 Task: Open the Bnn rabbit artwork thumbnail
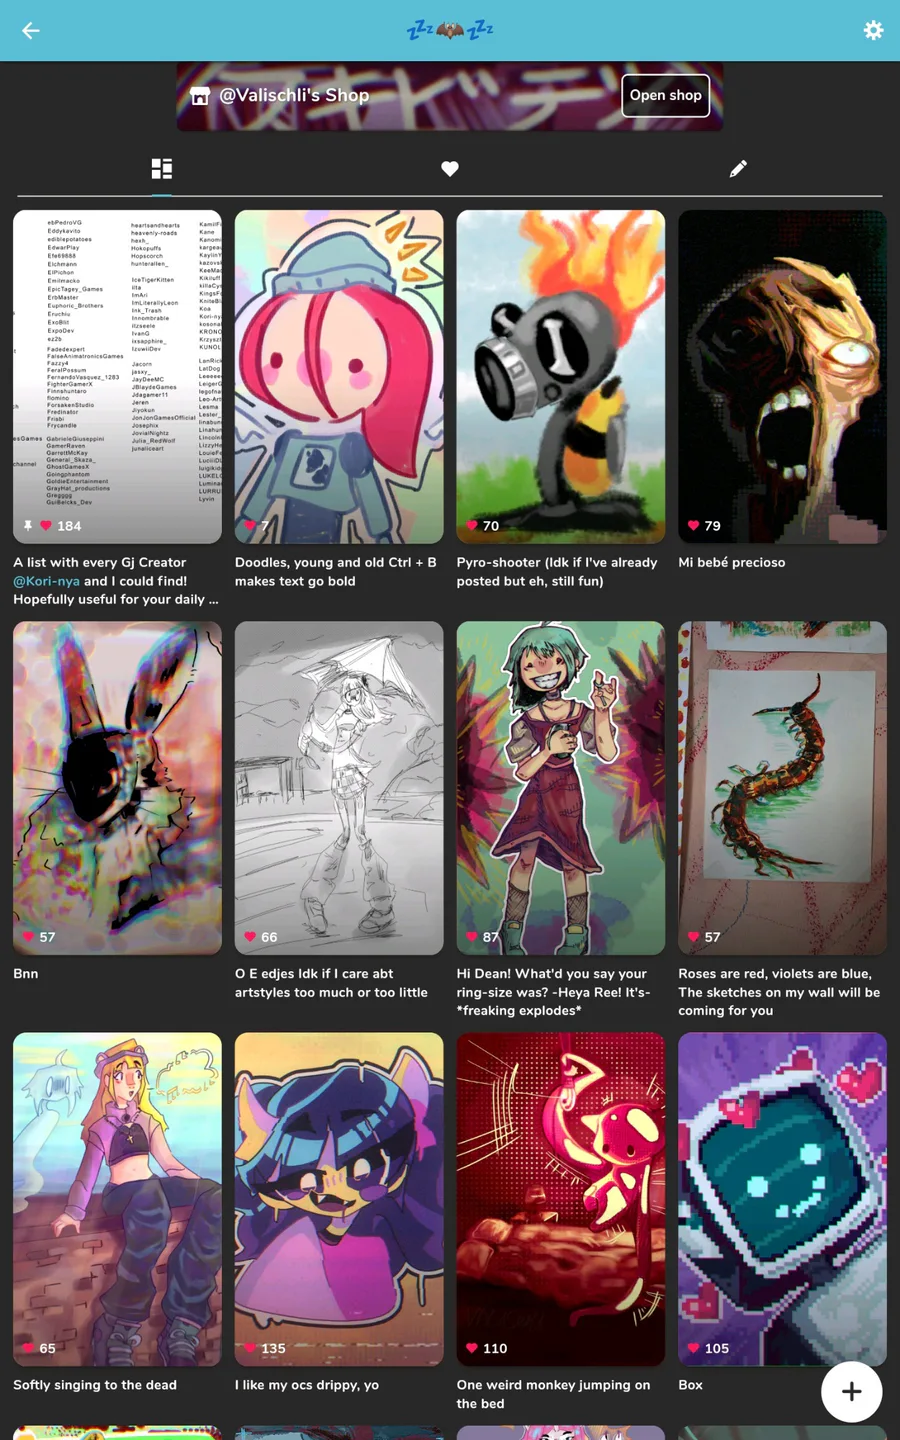point(117,788)
